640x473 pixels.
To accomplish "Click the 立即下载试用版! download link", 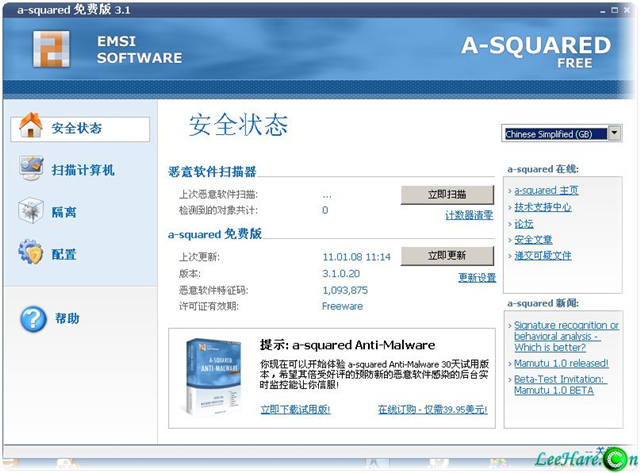I will click(x=296, y=409).
